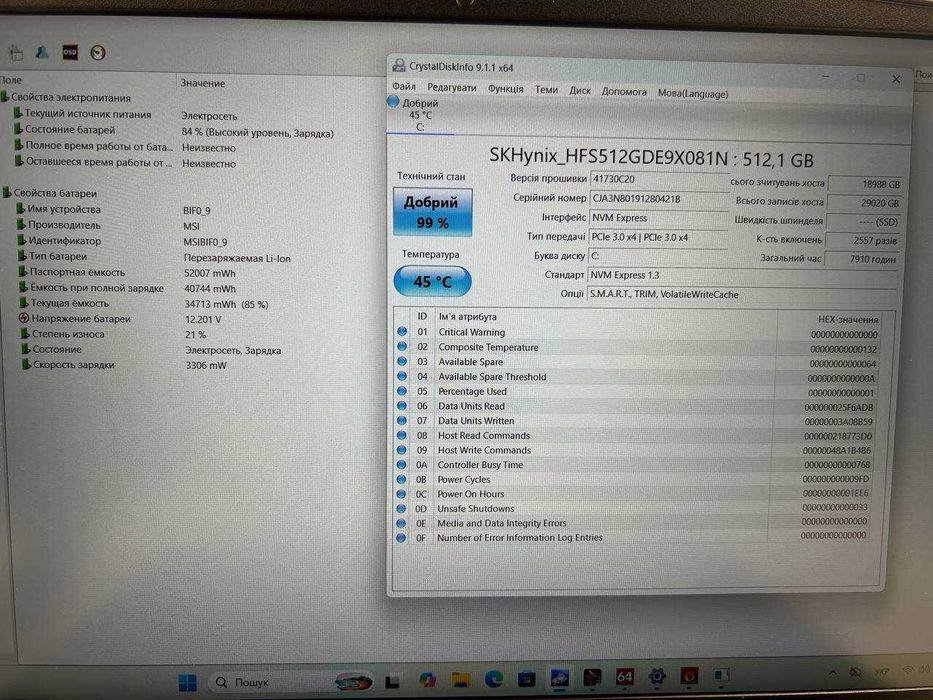Click blue status dot for Composite Temperature

click(402, 346)
